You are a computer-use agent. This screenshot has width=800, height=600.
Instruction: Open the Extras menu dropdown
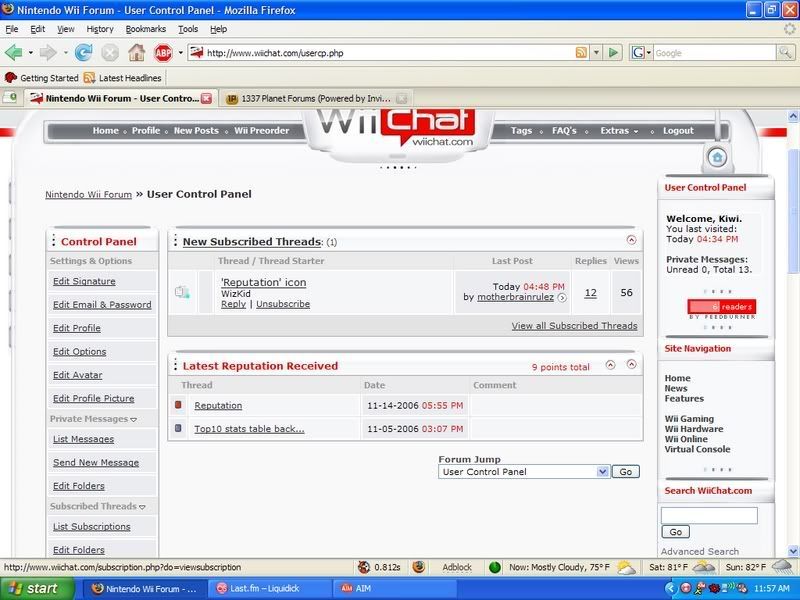click(619, 131)
